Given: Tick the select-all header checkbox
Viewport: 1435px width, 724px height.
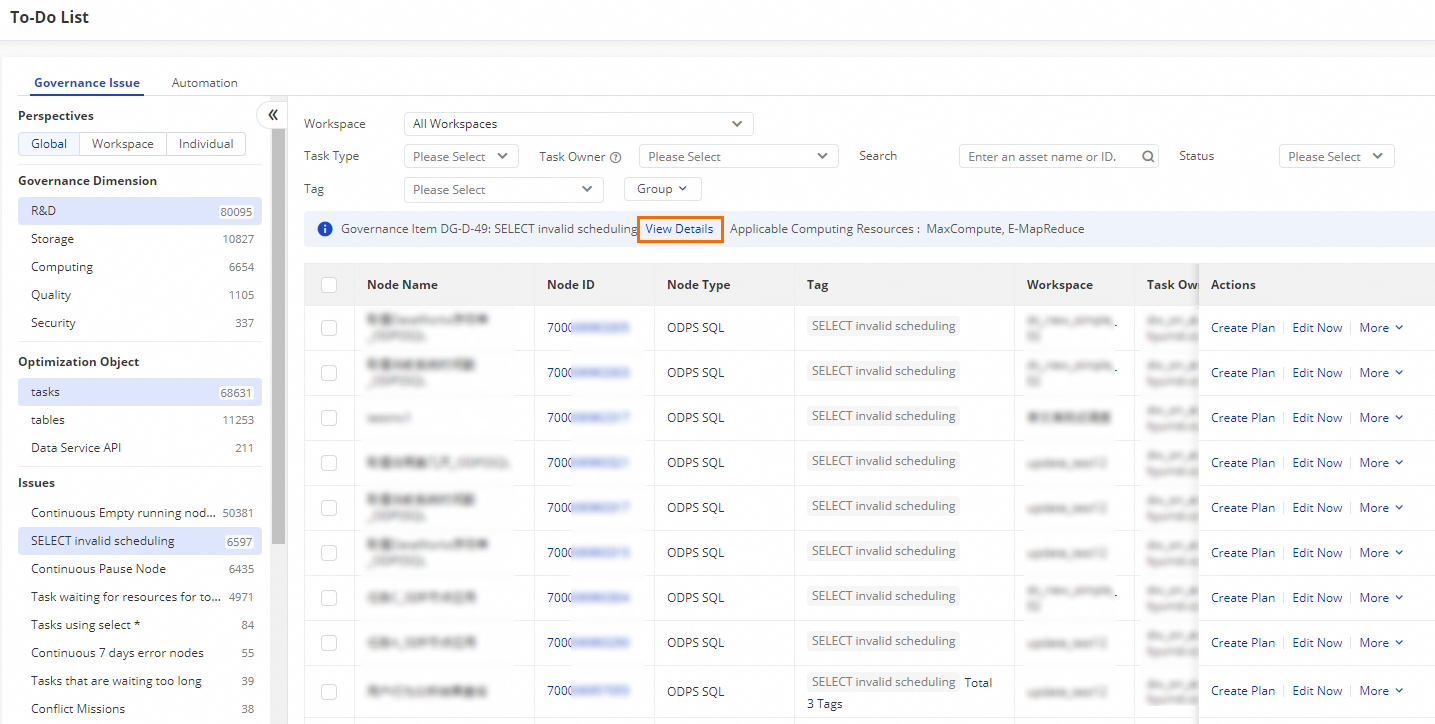Looking at the screenshot, I should 329,285.
